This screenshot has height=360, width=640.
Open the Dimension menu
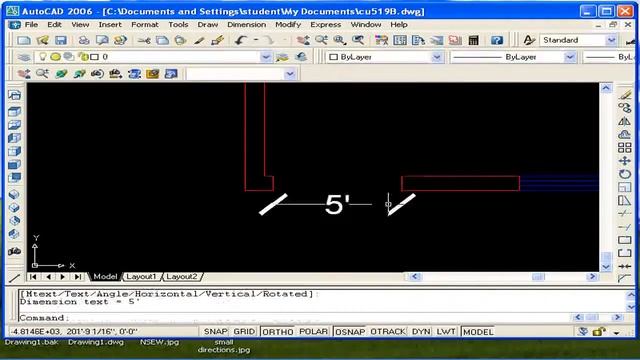(247, 24)
